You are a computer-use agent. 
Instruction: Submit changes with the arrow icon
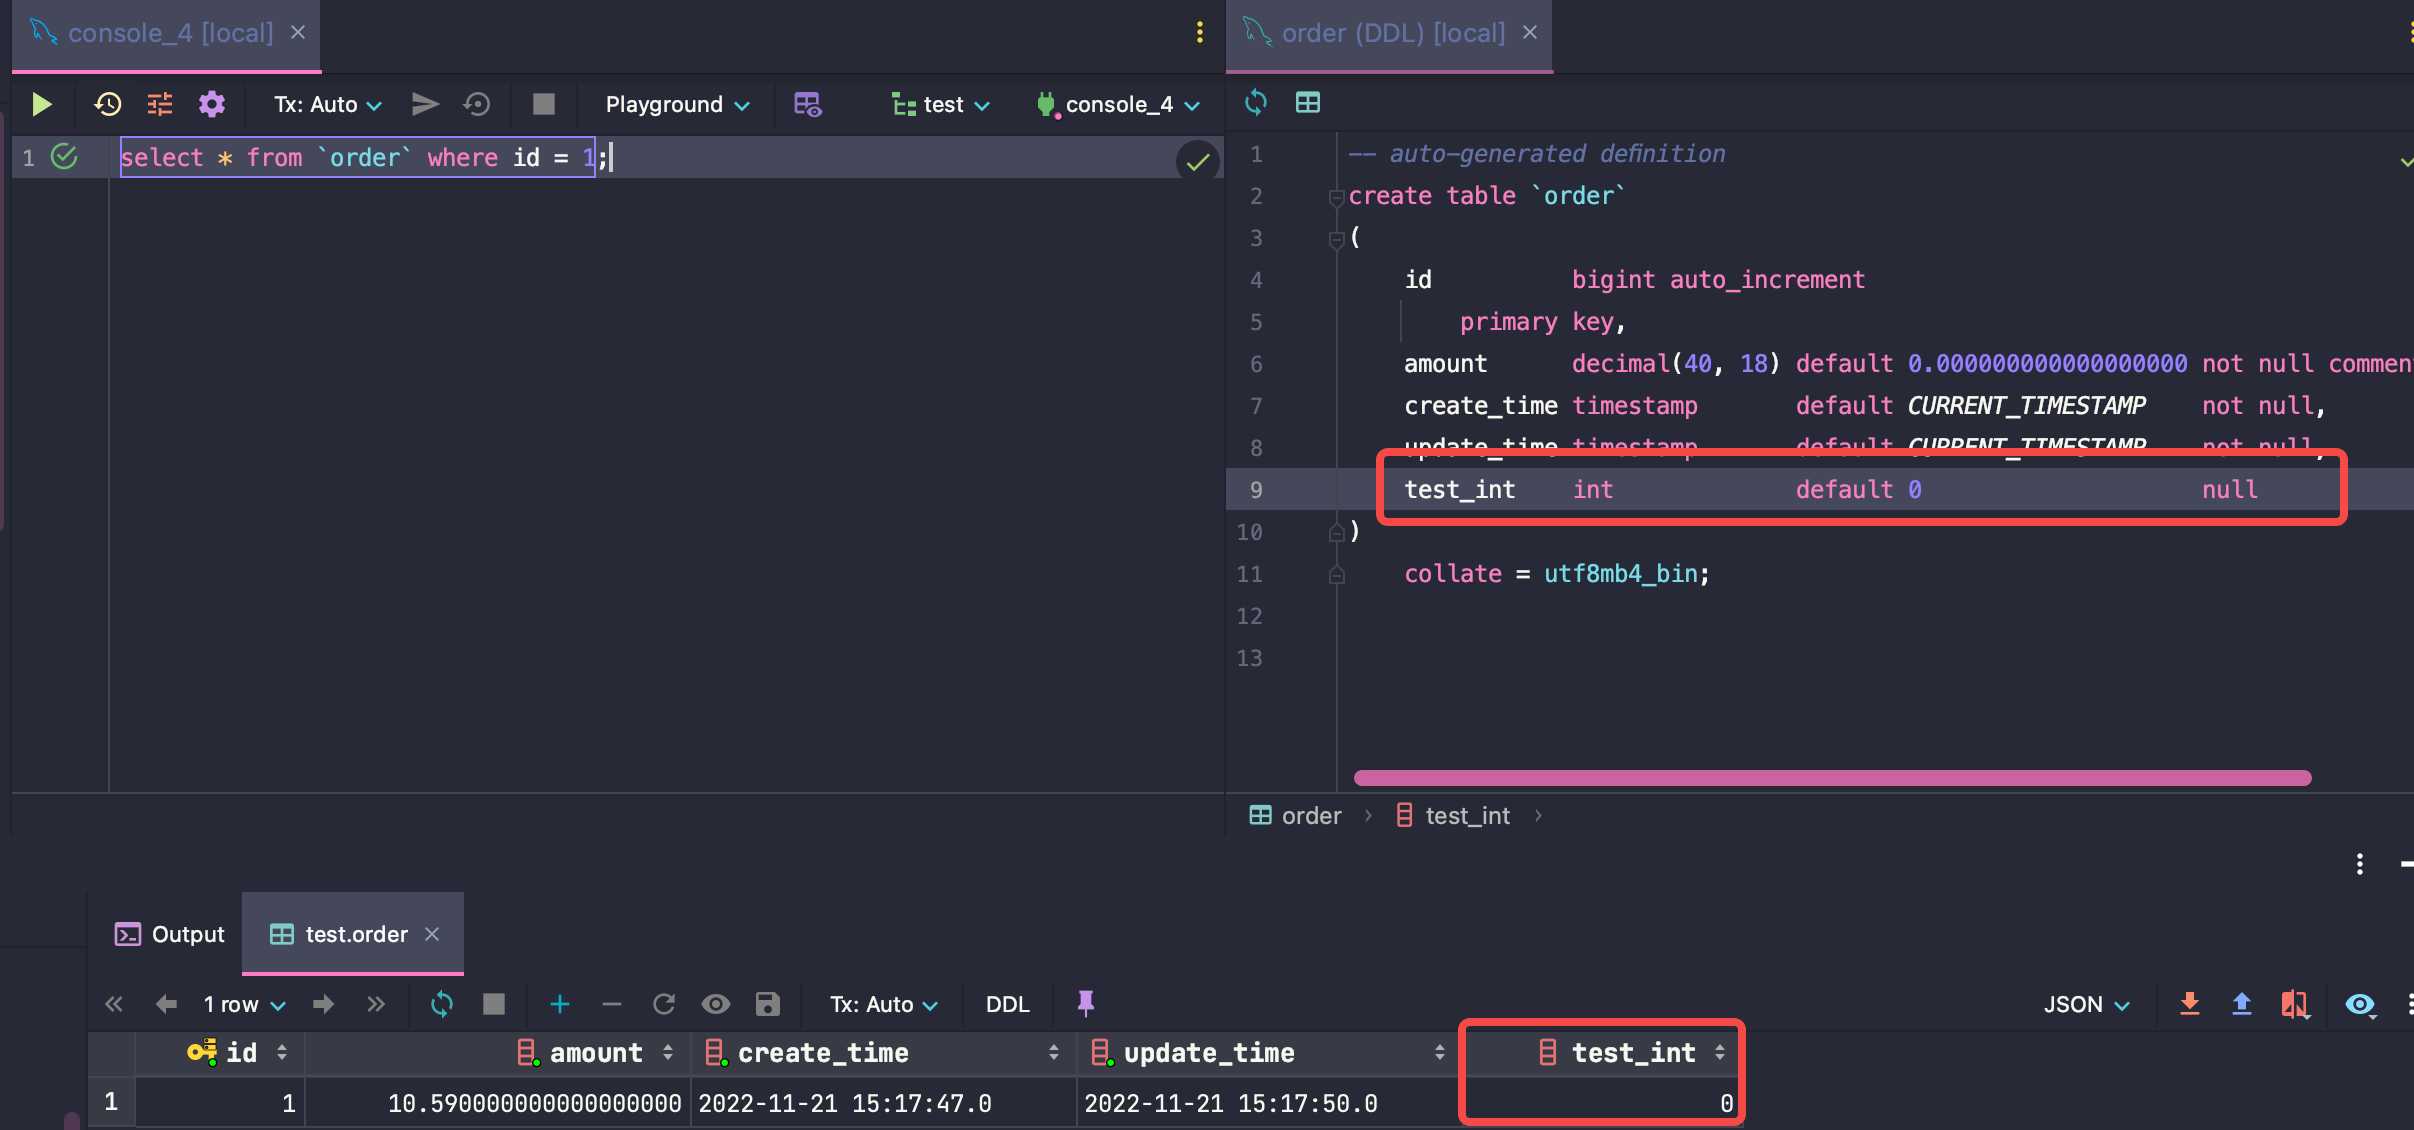click(425, 104)
